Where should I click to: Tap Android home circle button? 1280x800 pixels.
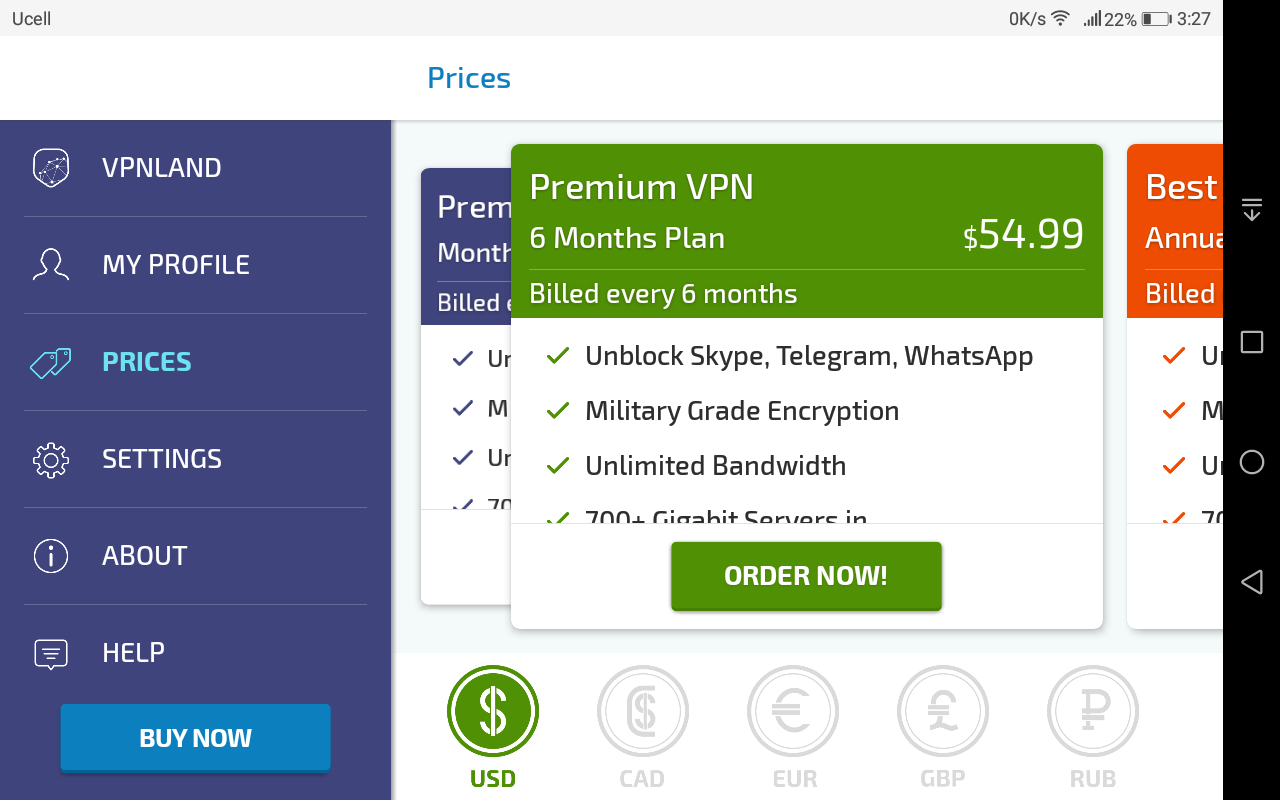coord(1251,462)
